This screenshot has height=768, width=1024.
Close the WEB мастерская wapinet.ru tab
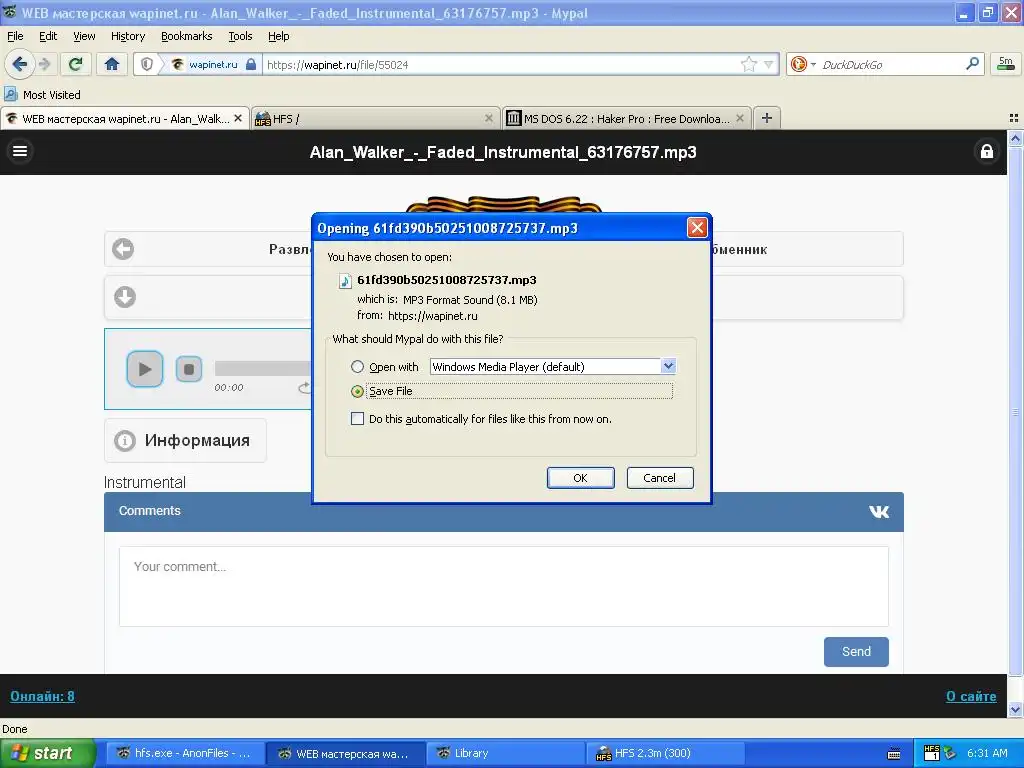click(238, 118)
